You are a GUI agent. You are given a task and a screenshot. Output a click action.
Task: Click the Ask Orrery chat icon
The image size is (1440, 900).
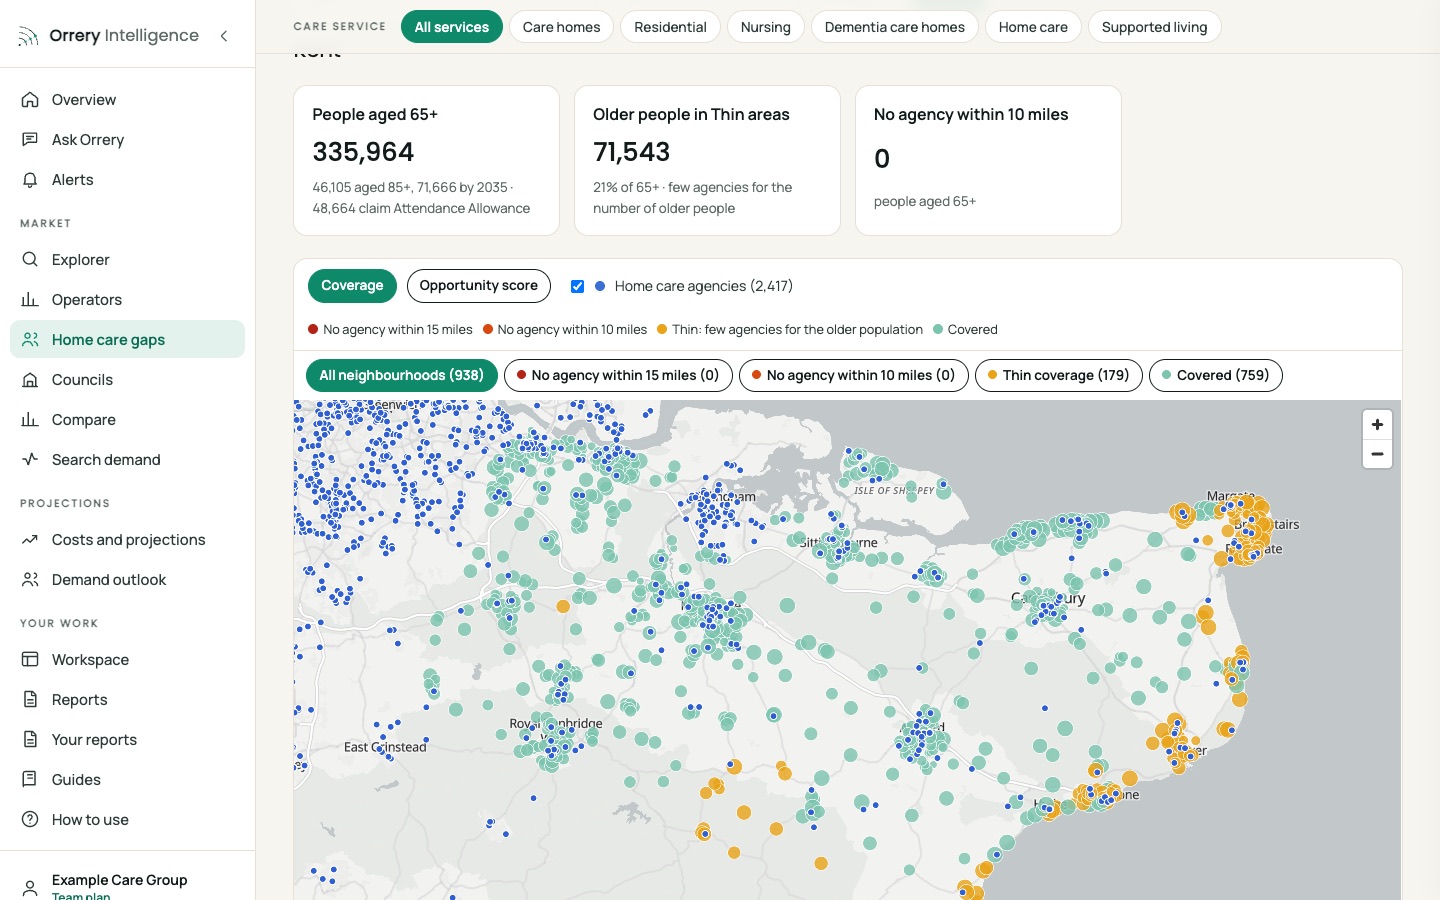coord(30,140)
